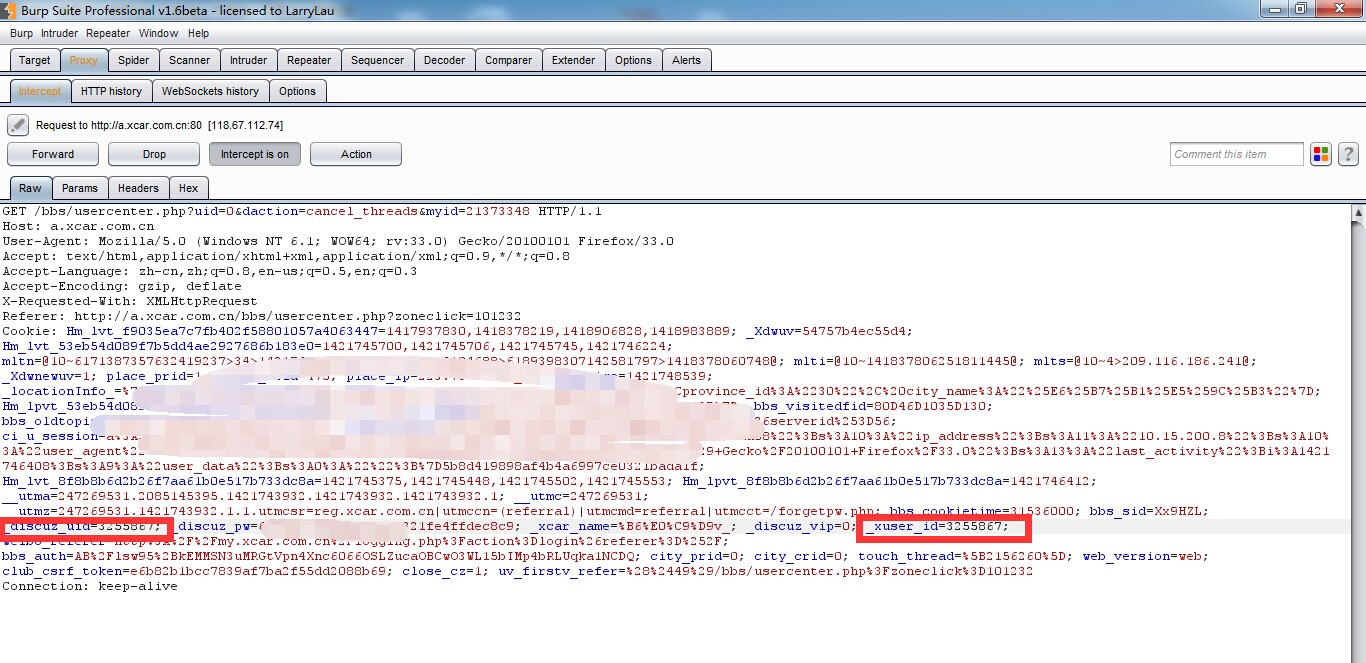Image resolution: width=1366 pixels, height=663 pixels.
Task: Open the Action menu button
Action: pos(356,154)
